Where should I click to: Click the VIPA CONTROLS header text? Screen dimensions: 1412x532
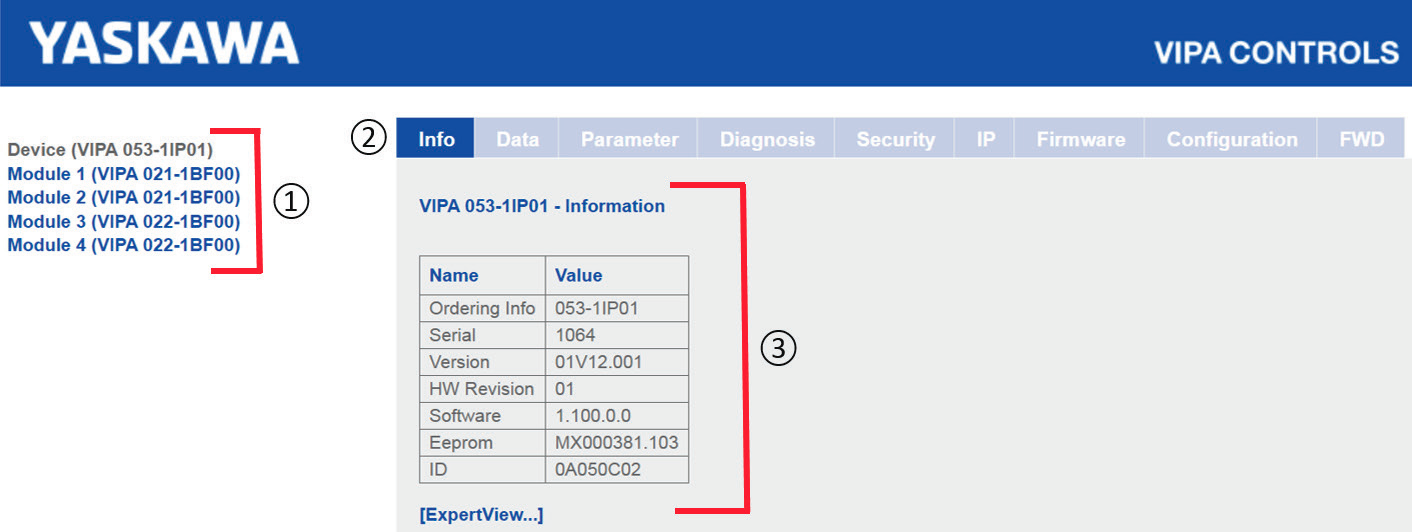1276,52
